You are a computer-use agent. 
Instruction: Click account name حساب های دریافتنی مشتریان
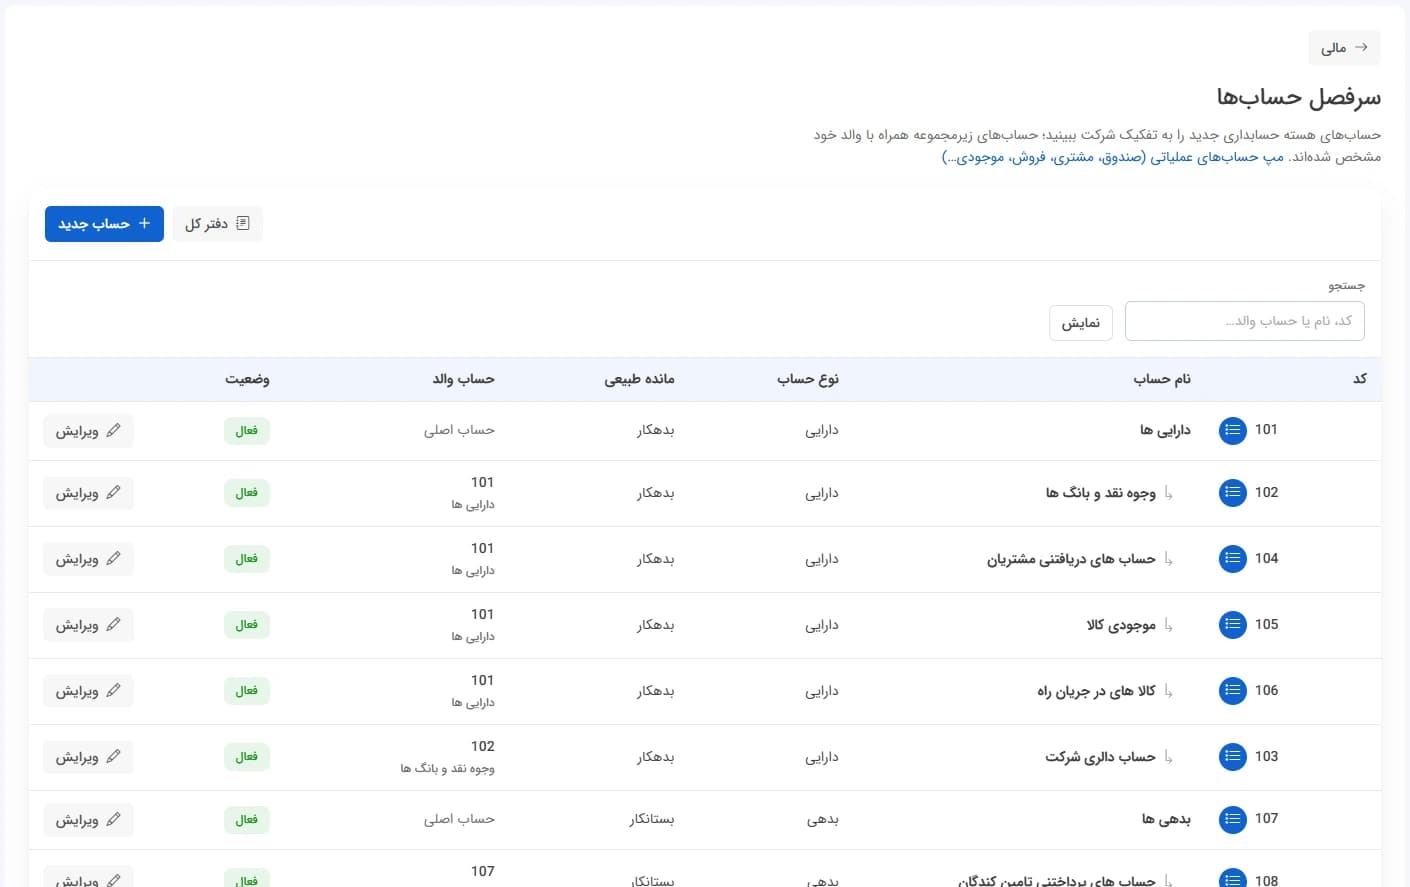pyautogui.click(x=1071, y=558)
